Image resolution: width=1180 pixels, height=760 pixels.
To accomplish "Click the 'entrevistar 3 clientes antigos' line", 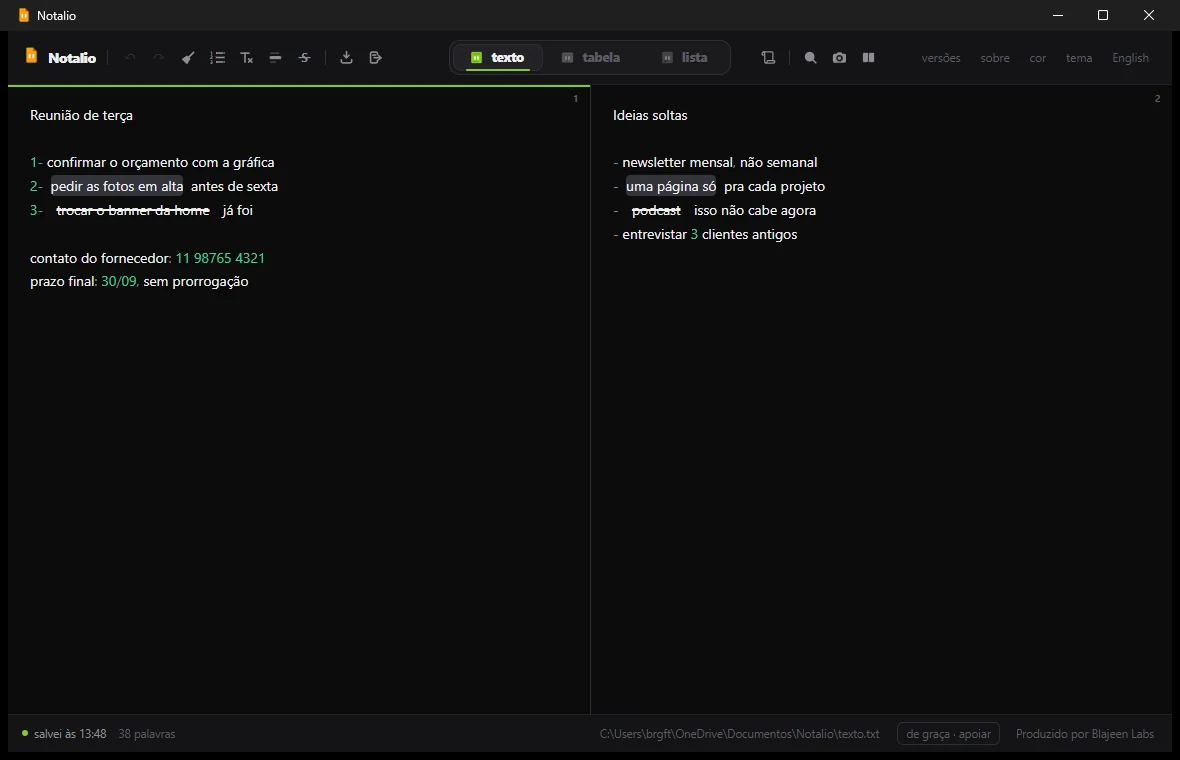I will coord(705,234).
